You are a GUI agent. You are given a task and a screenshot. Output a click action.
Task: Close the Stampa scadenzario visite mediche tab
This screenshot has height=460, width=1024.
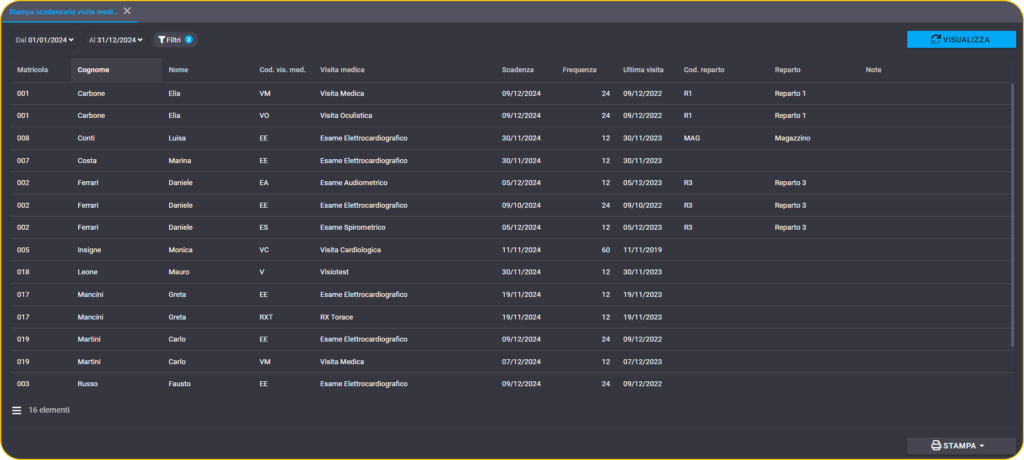pyautogui.click(x=127, y=10)
